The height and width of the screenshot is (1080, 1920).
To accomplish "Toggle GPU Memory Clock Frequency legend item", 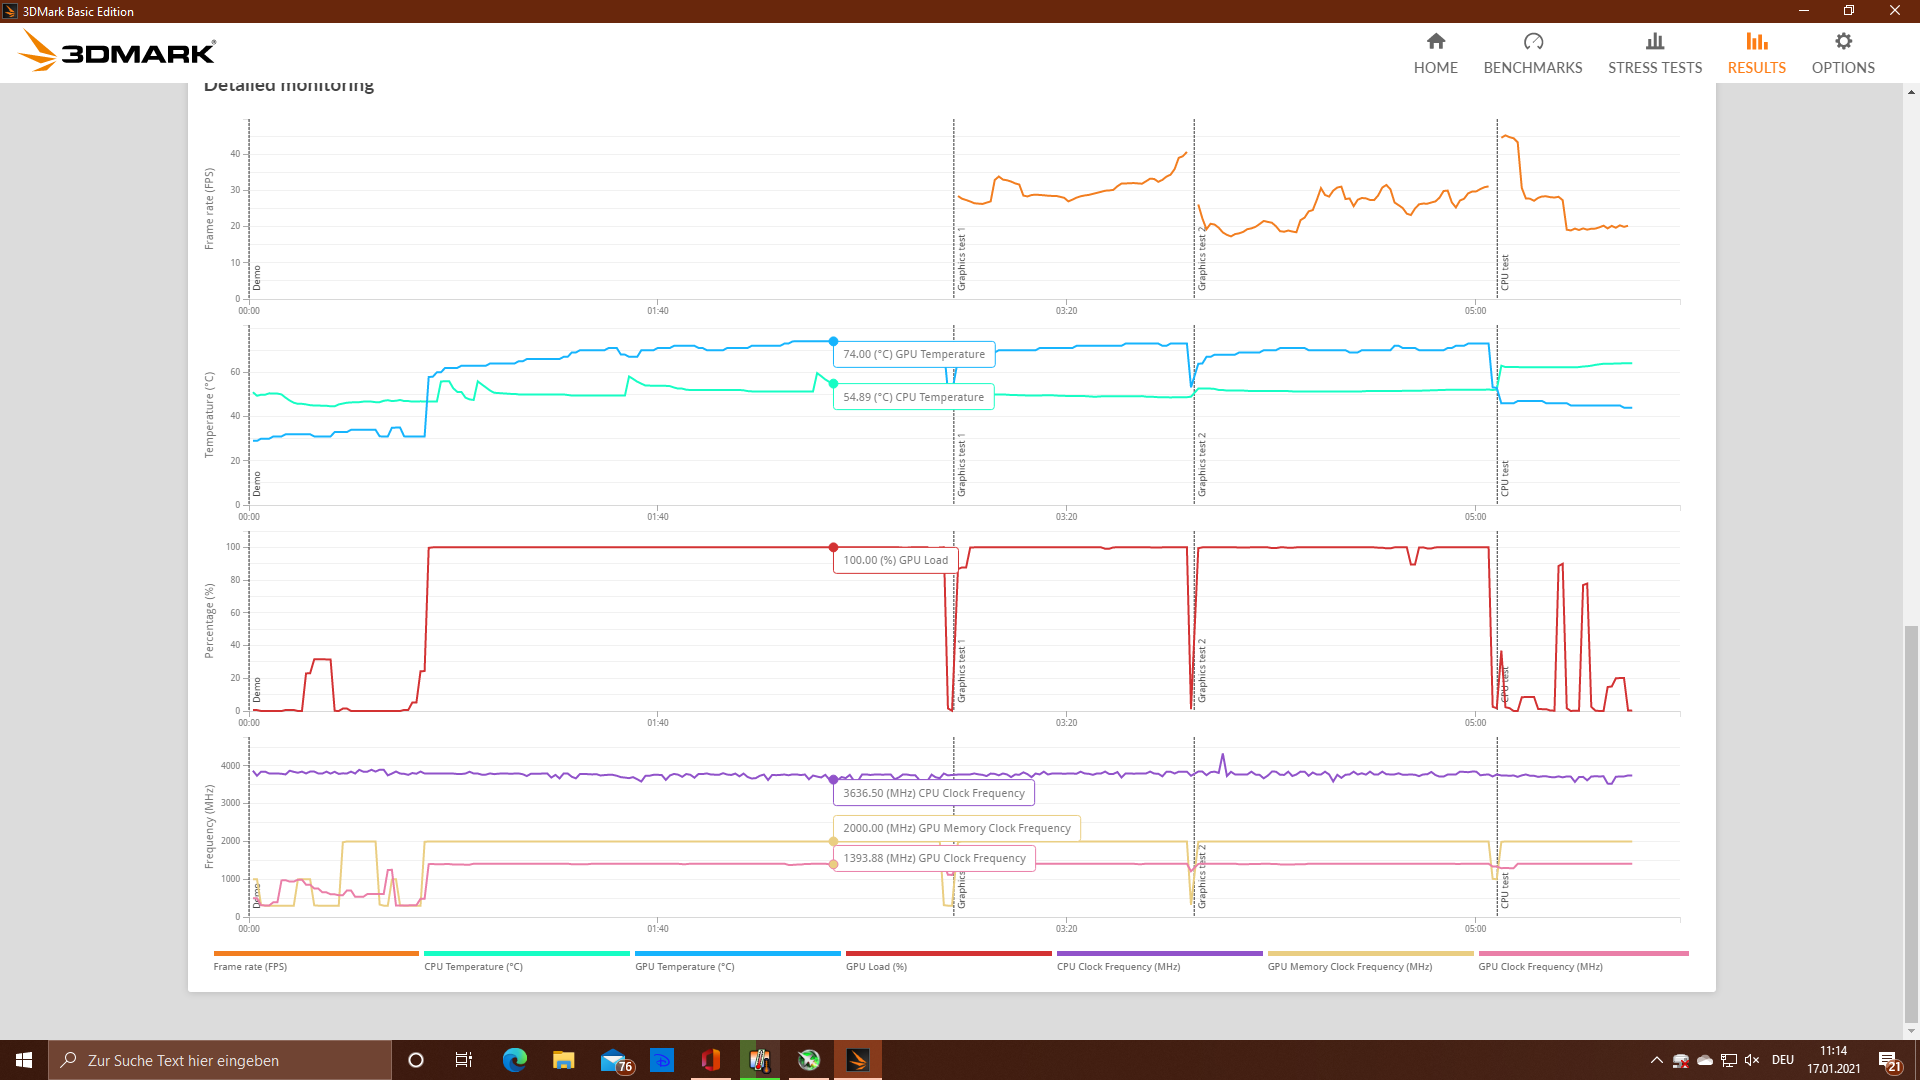I will tap(1370, 961).
